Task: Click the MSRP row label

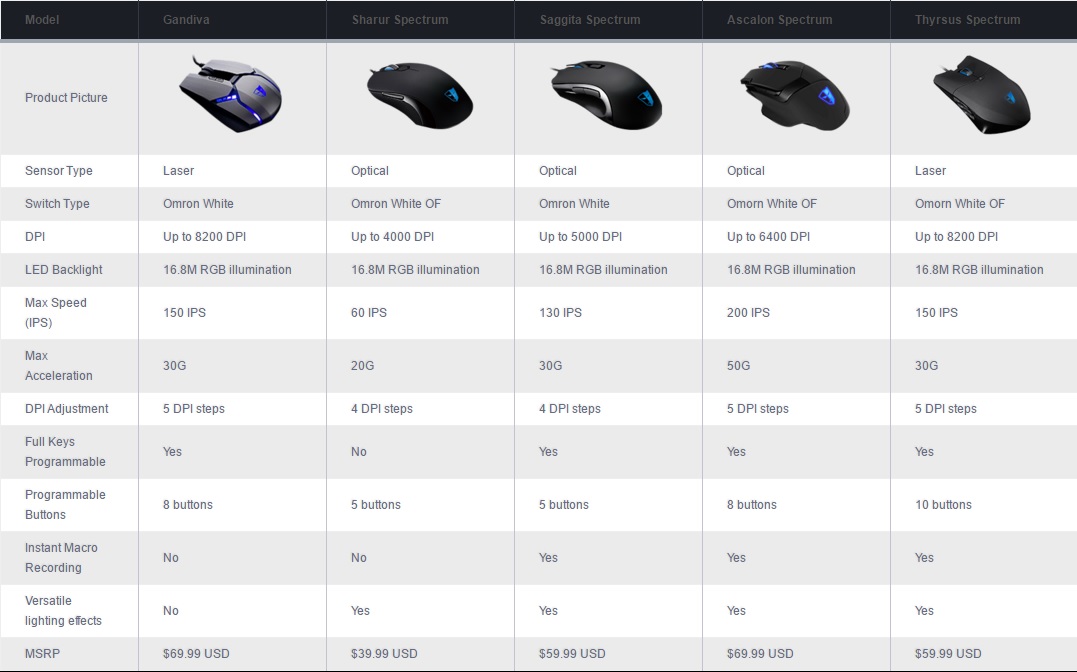Action: [x=43, y=654]
